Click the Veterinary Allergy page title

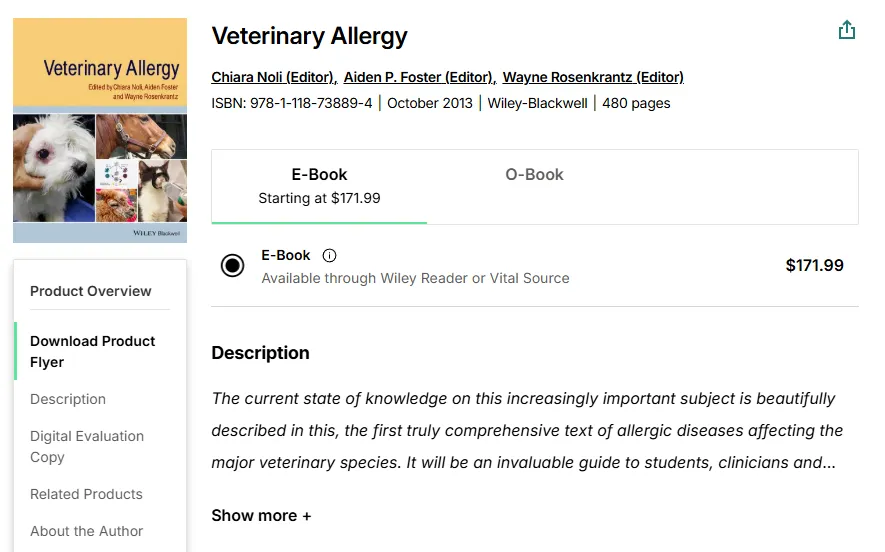coord(309,37)
